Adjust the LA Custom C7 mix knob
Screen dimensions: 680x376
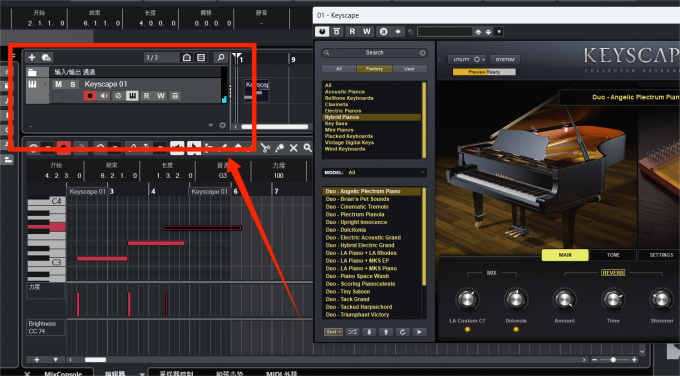[467, 300]
